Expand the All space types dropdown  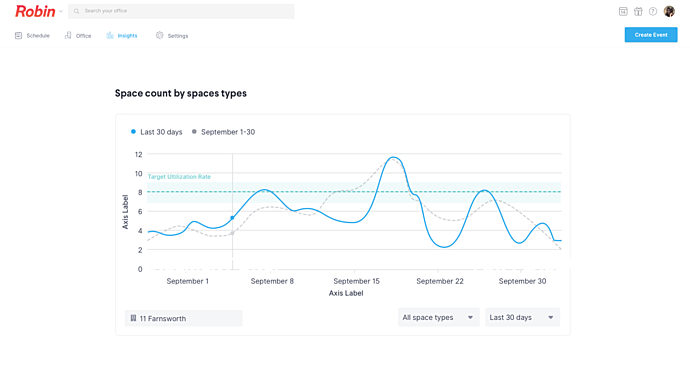coord(438,317)
